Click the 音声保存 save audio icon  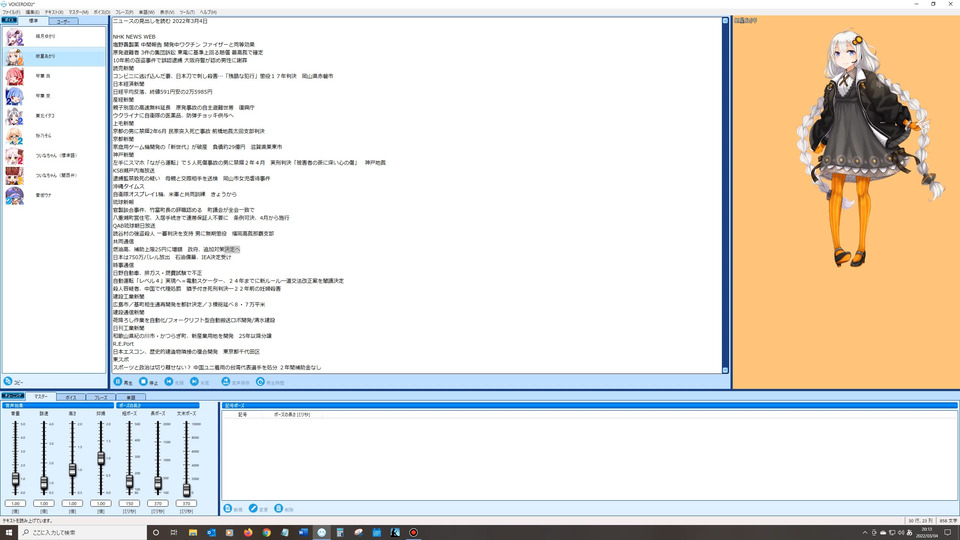point(225,381)
